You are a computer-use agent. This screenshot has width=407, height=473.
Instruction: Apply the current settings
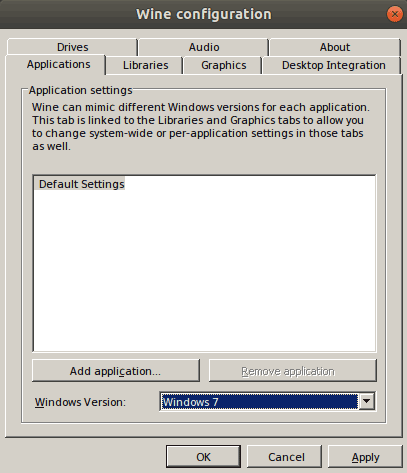pyautogui.click(x=365, y=457)
